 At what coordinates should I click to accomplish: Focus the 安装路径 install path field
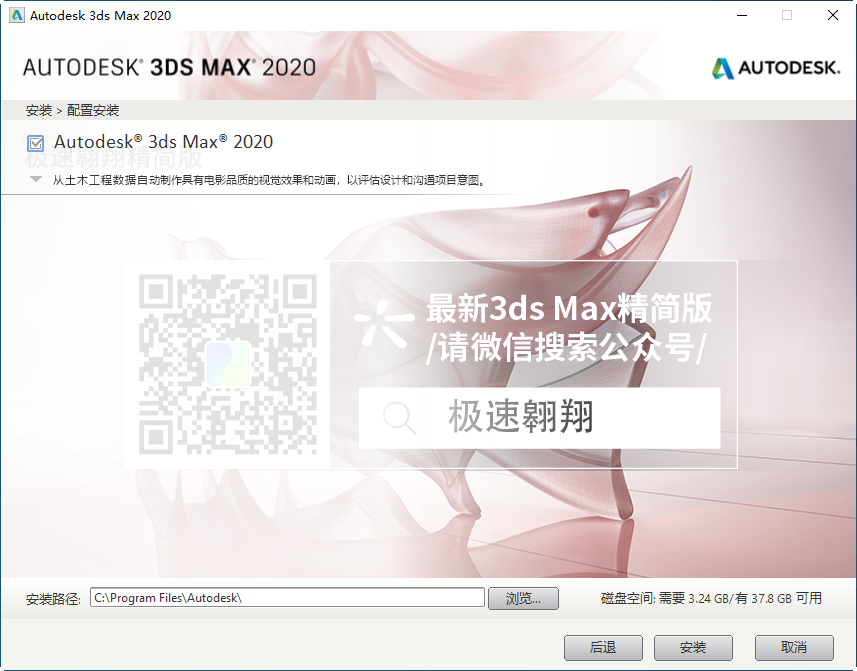tap(287, 597)
